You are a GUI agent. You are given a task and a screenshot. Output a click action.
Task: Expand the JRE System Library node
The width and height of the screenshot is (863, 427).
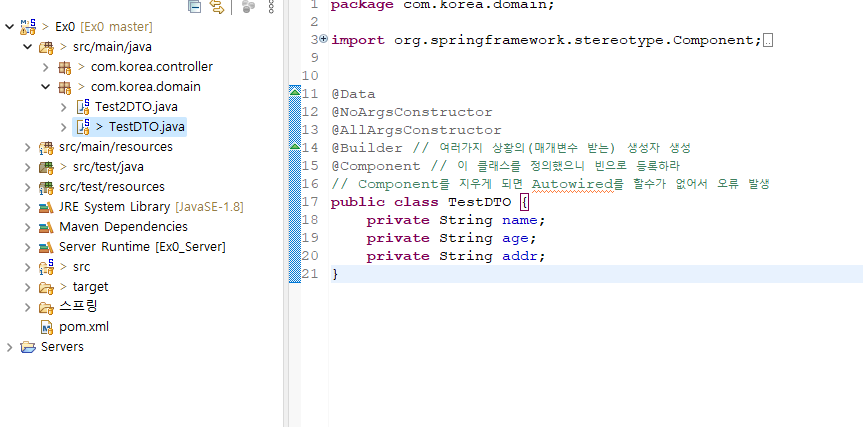click(28, 207)
